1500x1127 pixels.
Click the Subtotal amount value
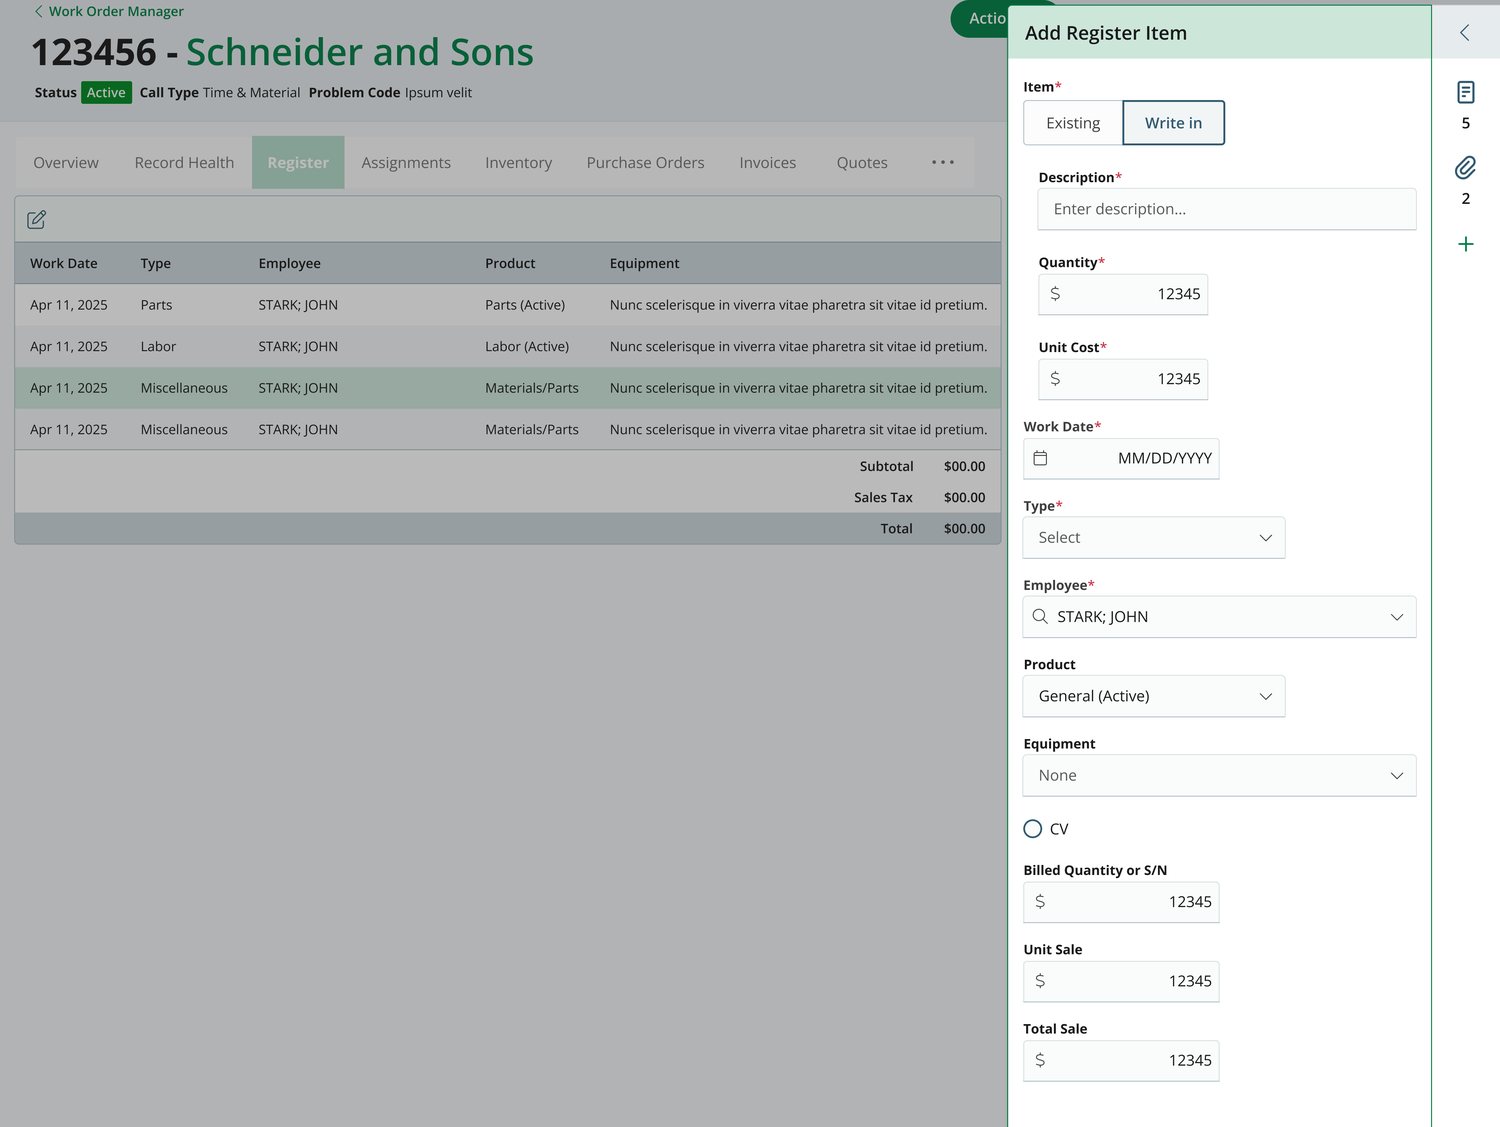click(965, 467)
